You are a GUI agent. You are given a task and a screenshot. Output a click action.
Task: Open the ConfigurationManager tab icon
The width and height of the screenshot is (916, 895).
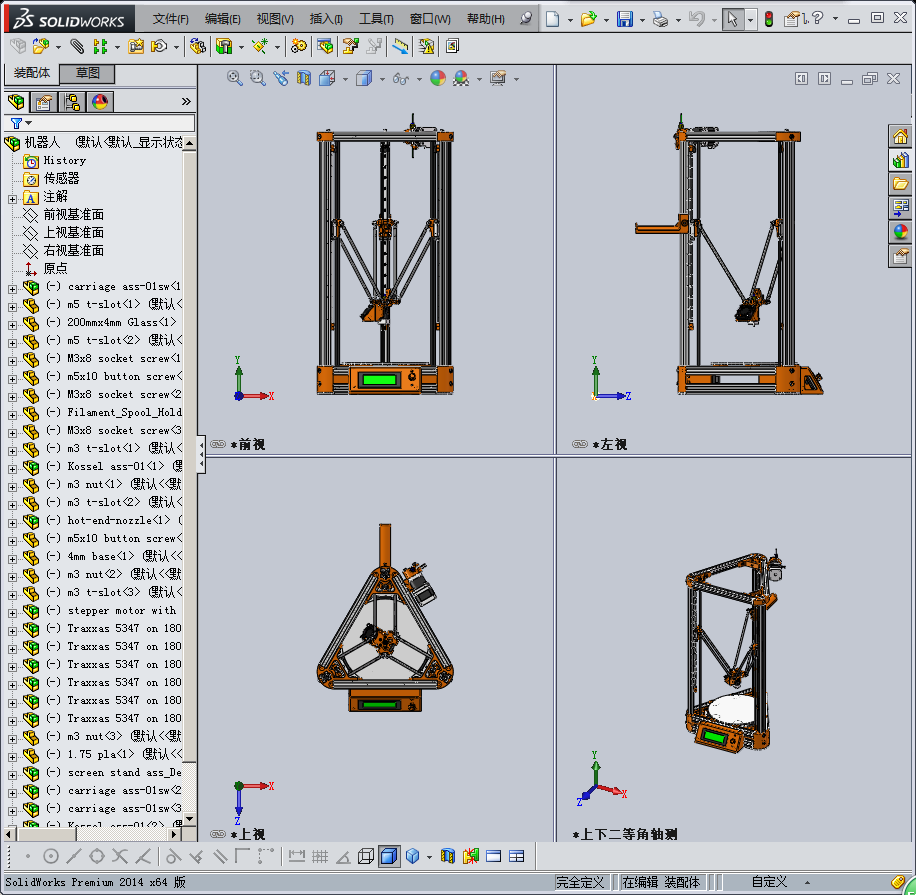click(x=72, y=102)
